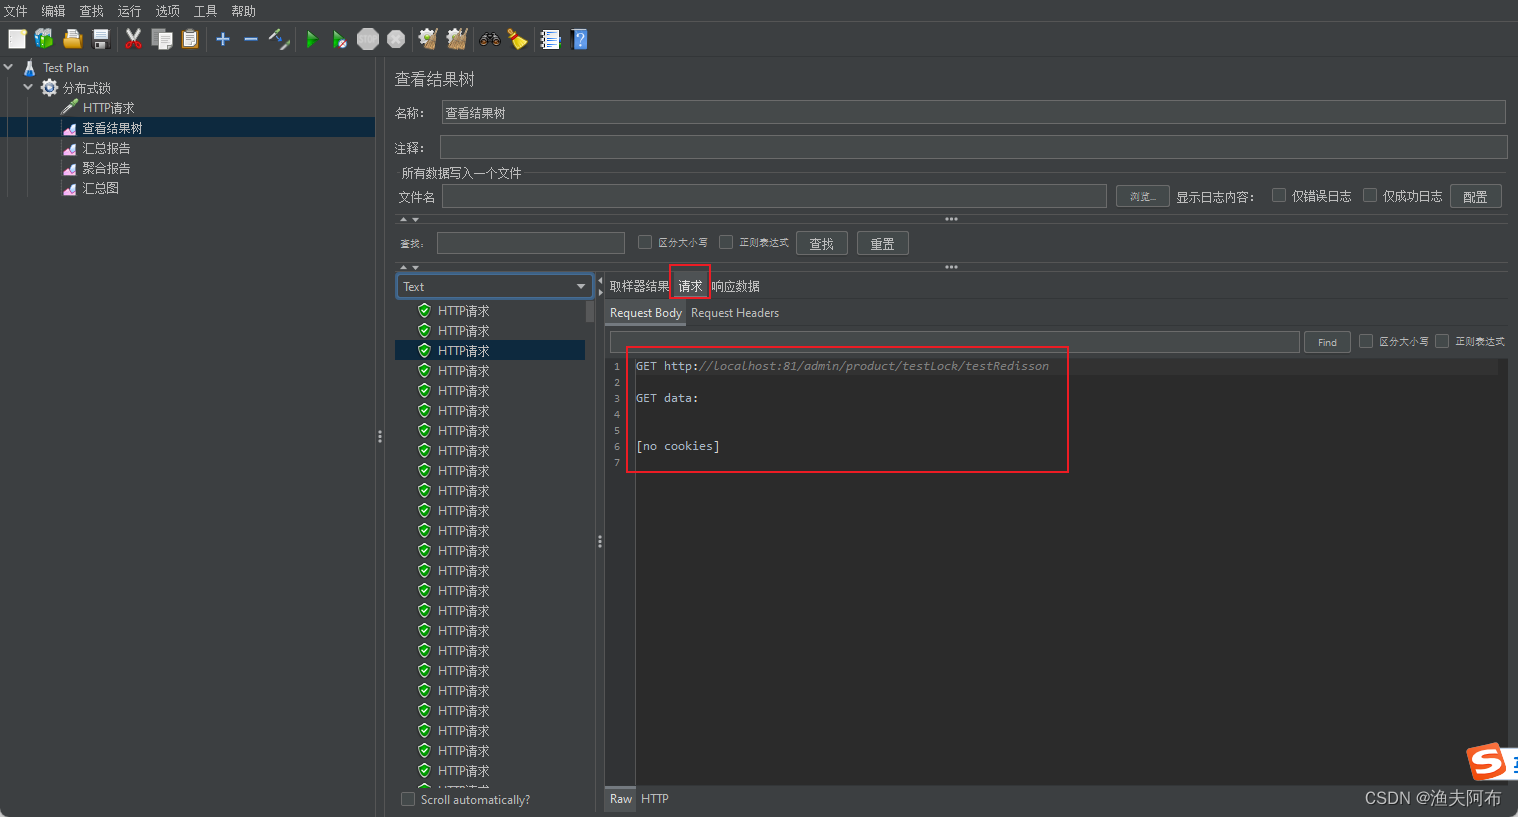
Task: Click the 注释 comment input field
Action: 973,147
